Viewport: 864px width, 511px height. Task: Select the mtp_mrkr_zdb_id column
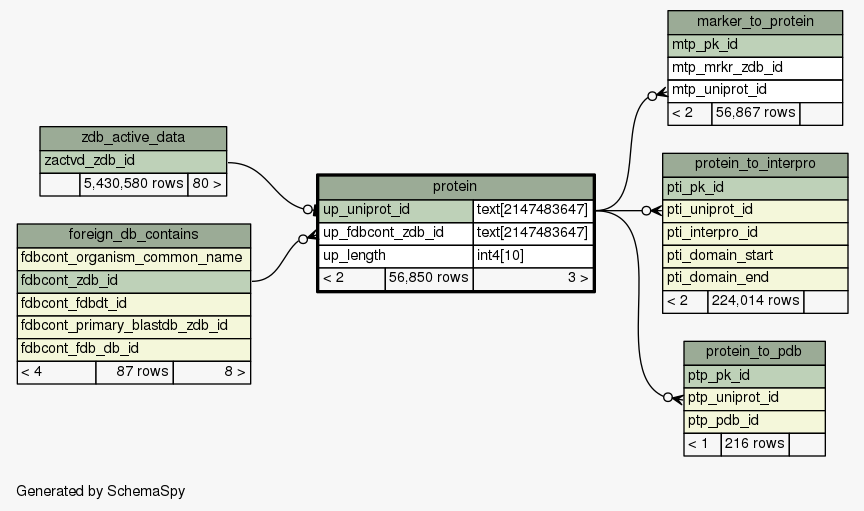point(755,68)
